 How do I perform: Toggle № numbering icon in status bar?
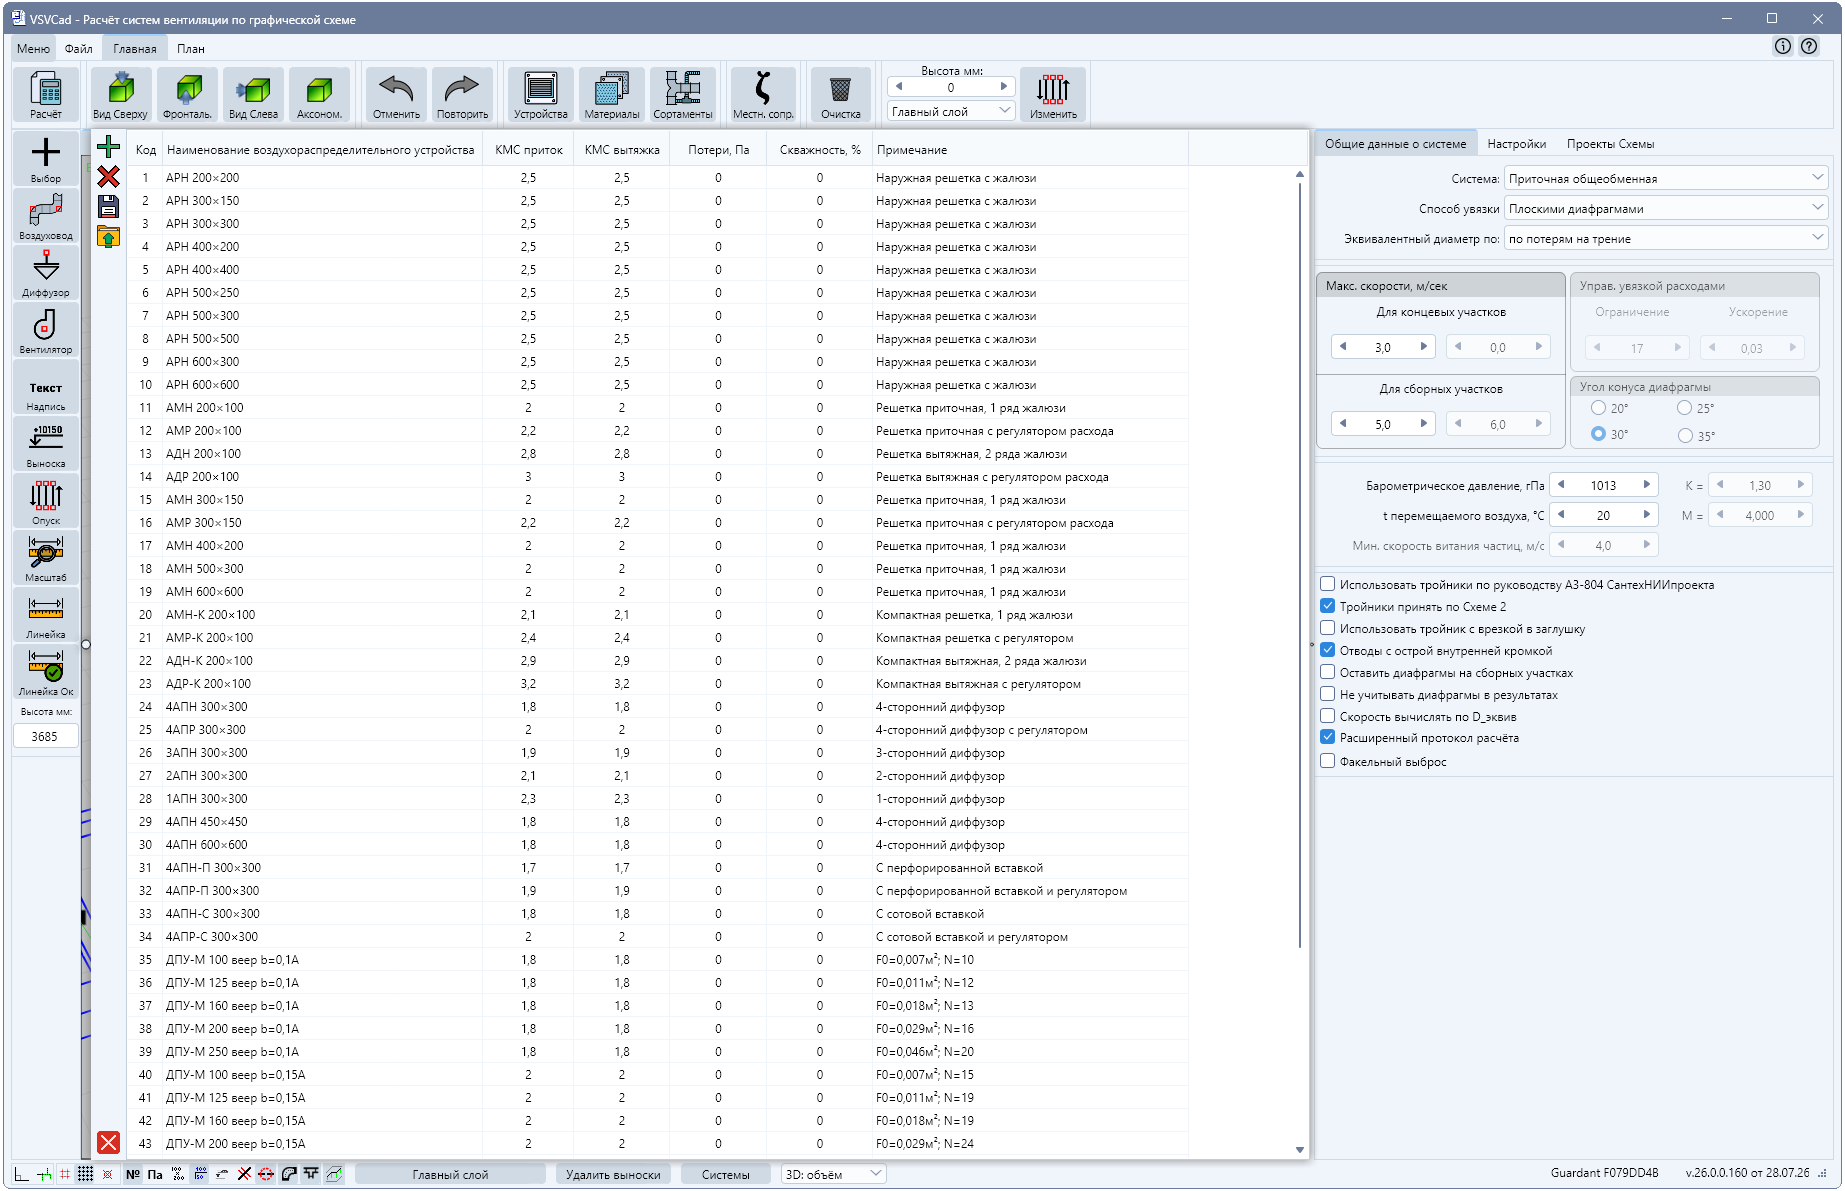point(133,1174)
